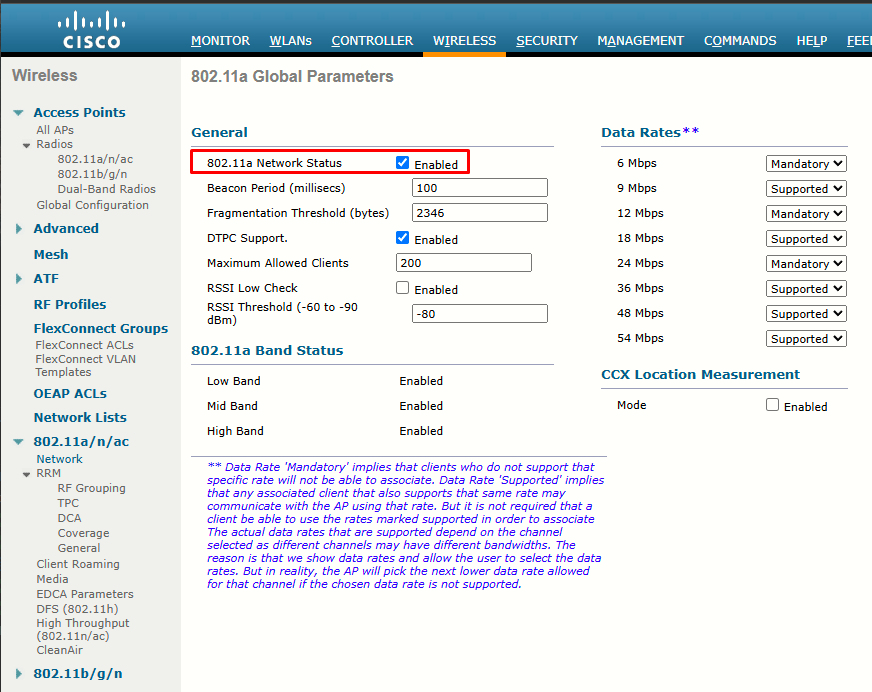Open All APs in sidebar
872x692 pixels.
click(x=55, y=130)
